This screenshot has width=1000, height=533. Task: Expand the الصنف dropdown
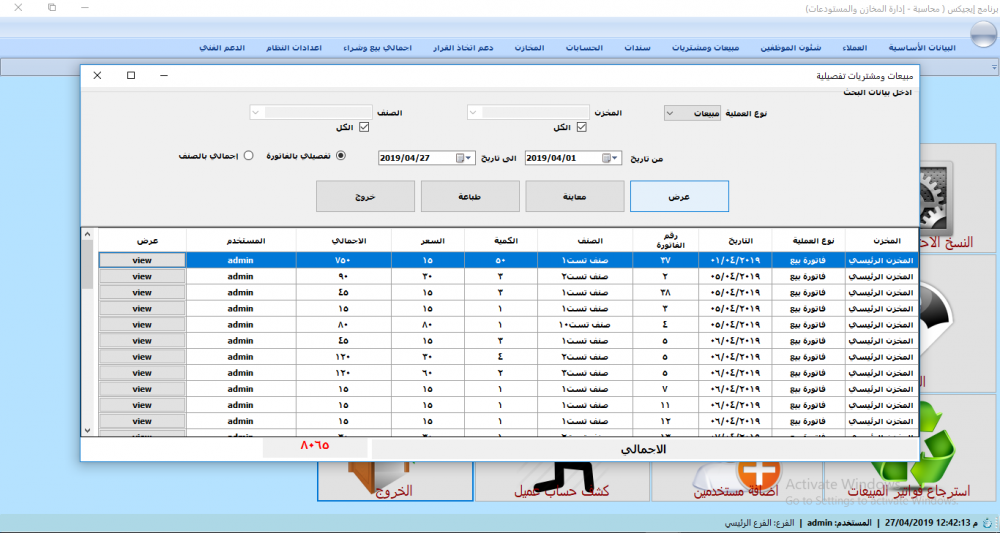coord(256,113)
